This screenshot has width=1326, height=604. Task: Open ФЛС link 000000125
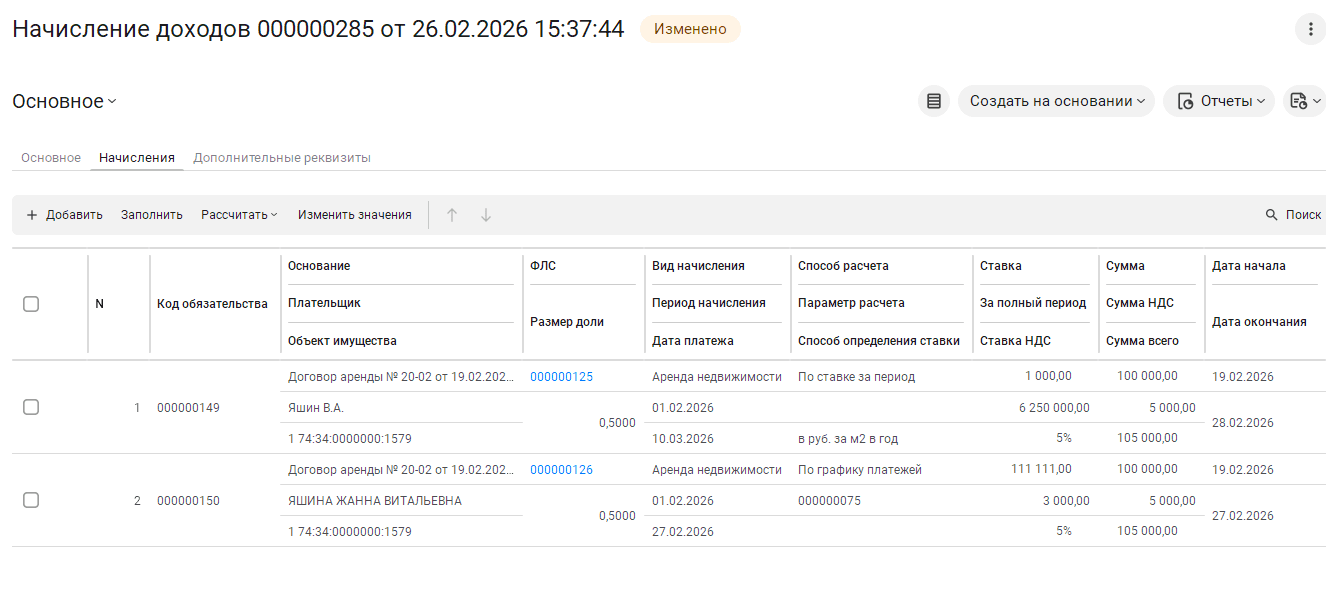(x=561, y=377)
